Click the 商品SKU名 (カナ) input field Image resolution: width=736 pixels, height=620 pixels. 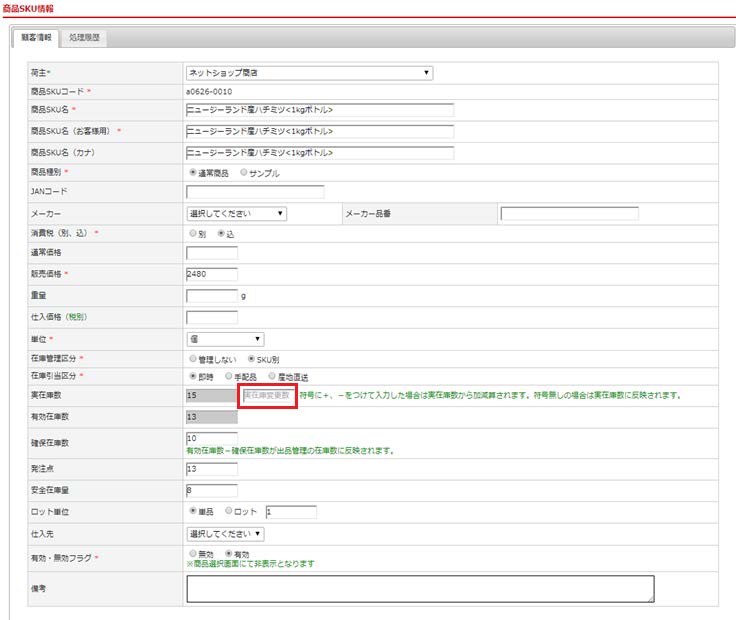[320, 152]
